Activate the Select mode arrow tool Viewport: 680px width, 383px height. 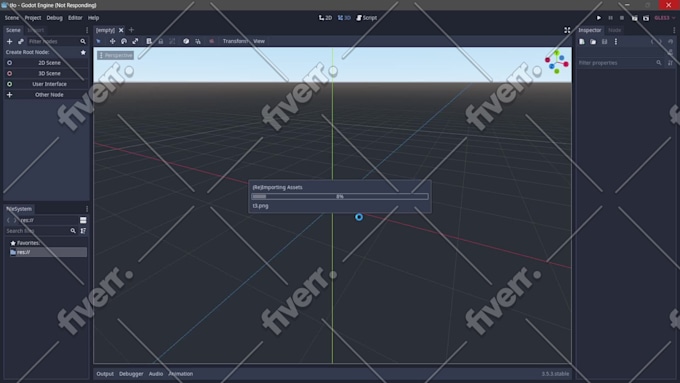(99, 41)
